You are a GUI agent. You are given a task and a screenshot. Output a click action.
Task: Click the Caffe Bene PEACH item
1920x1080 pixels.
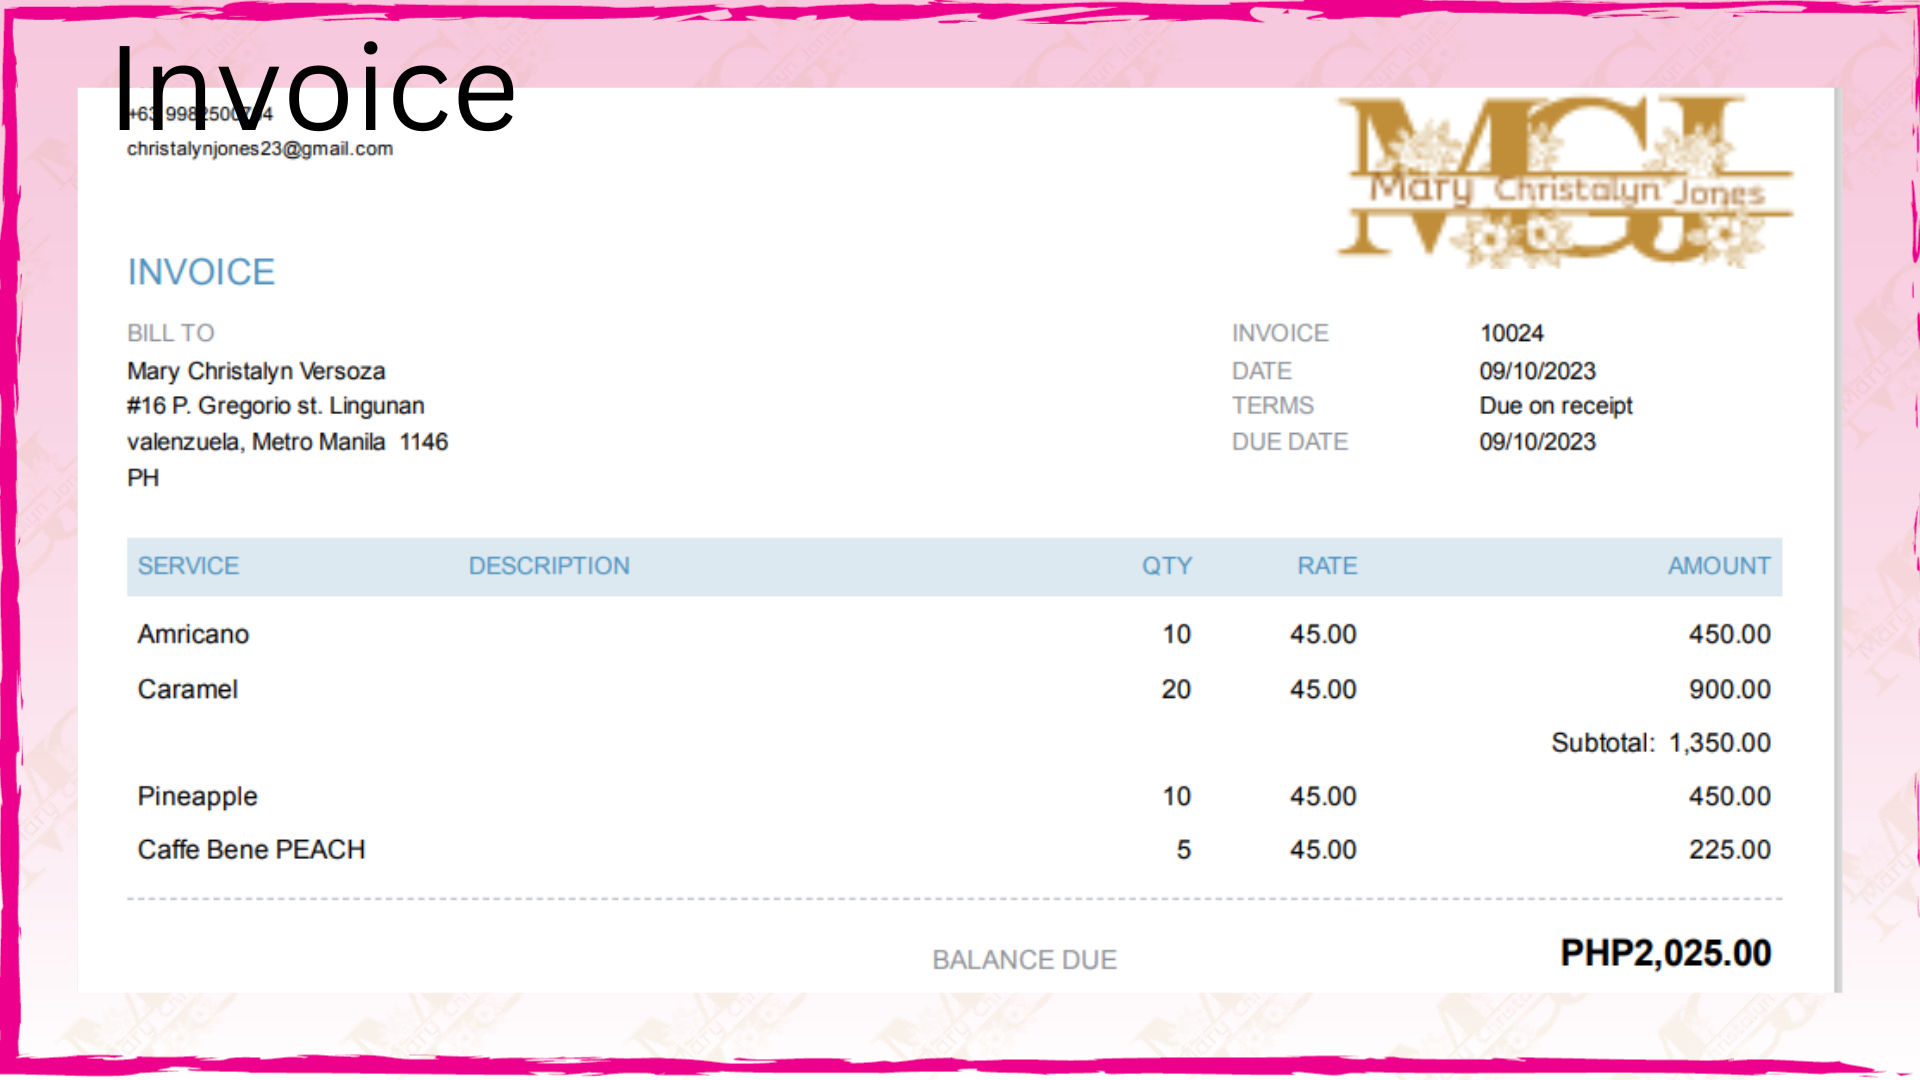(251, 849)
